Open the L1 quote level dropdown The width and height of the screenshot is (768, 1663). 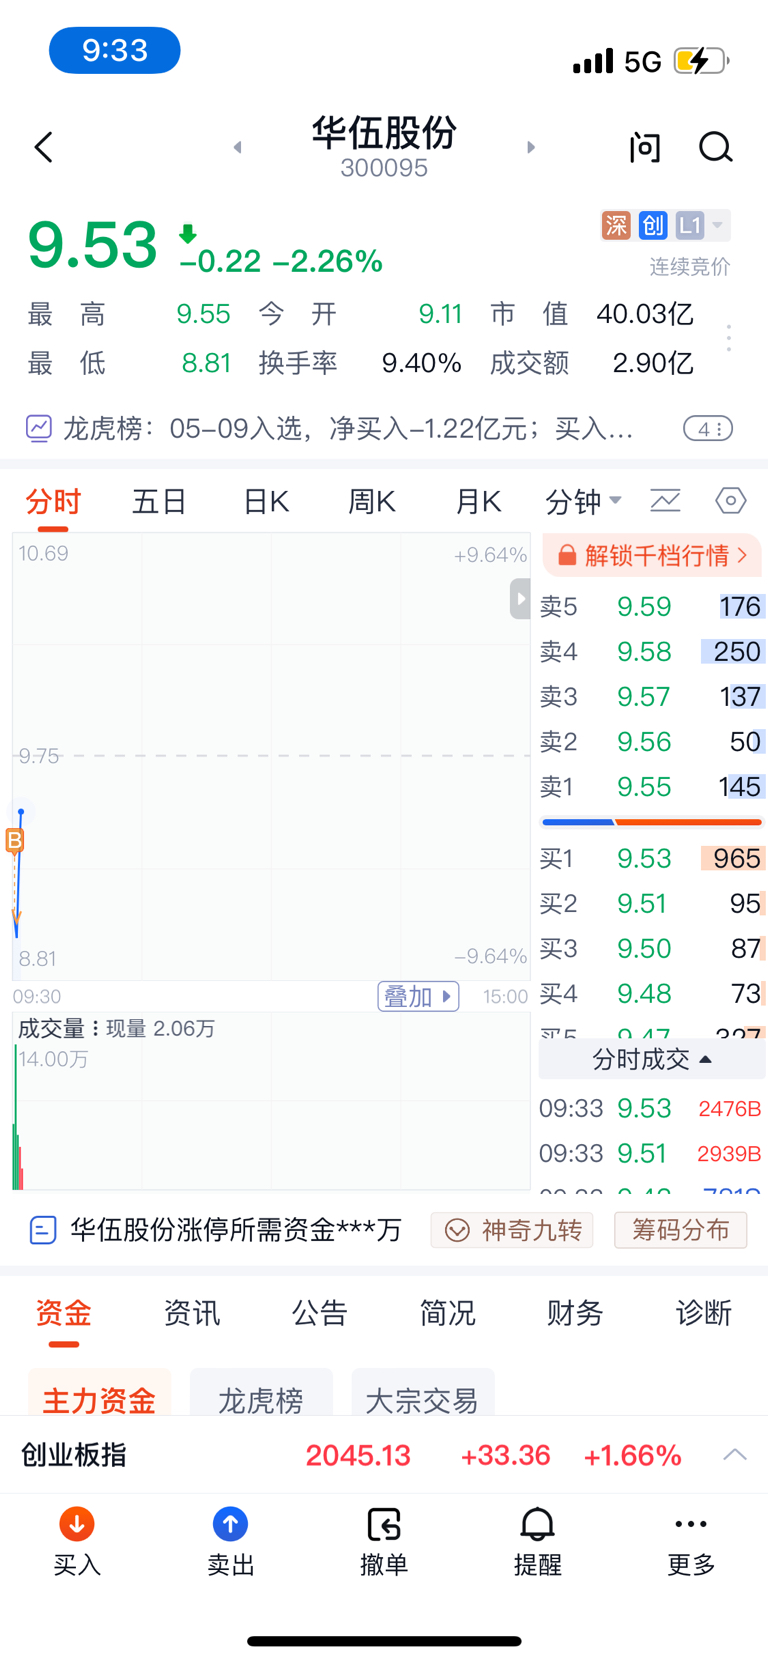point(702,225)
